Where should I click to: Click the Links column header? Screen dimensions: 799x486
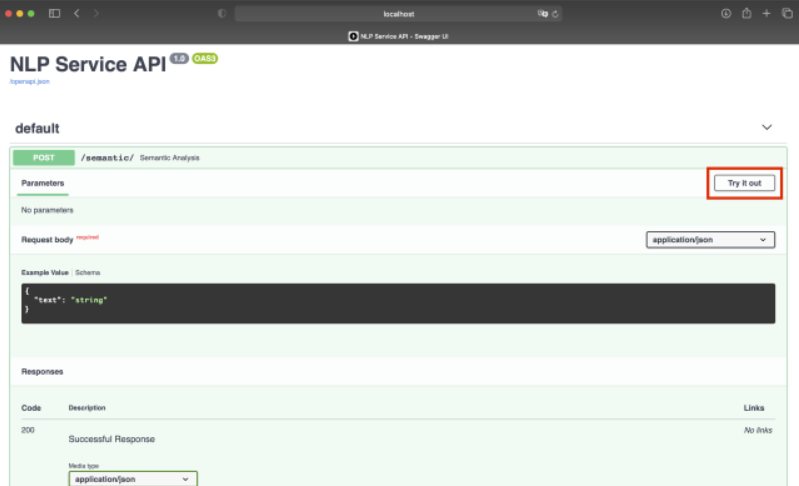point(754,408)
